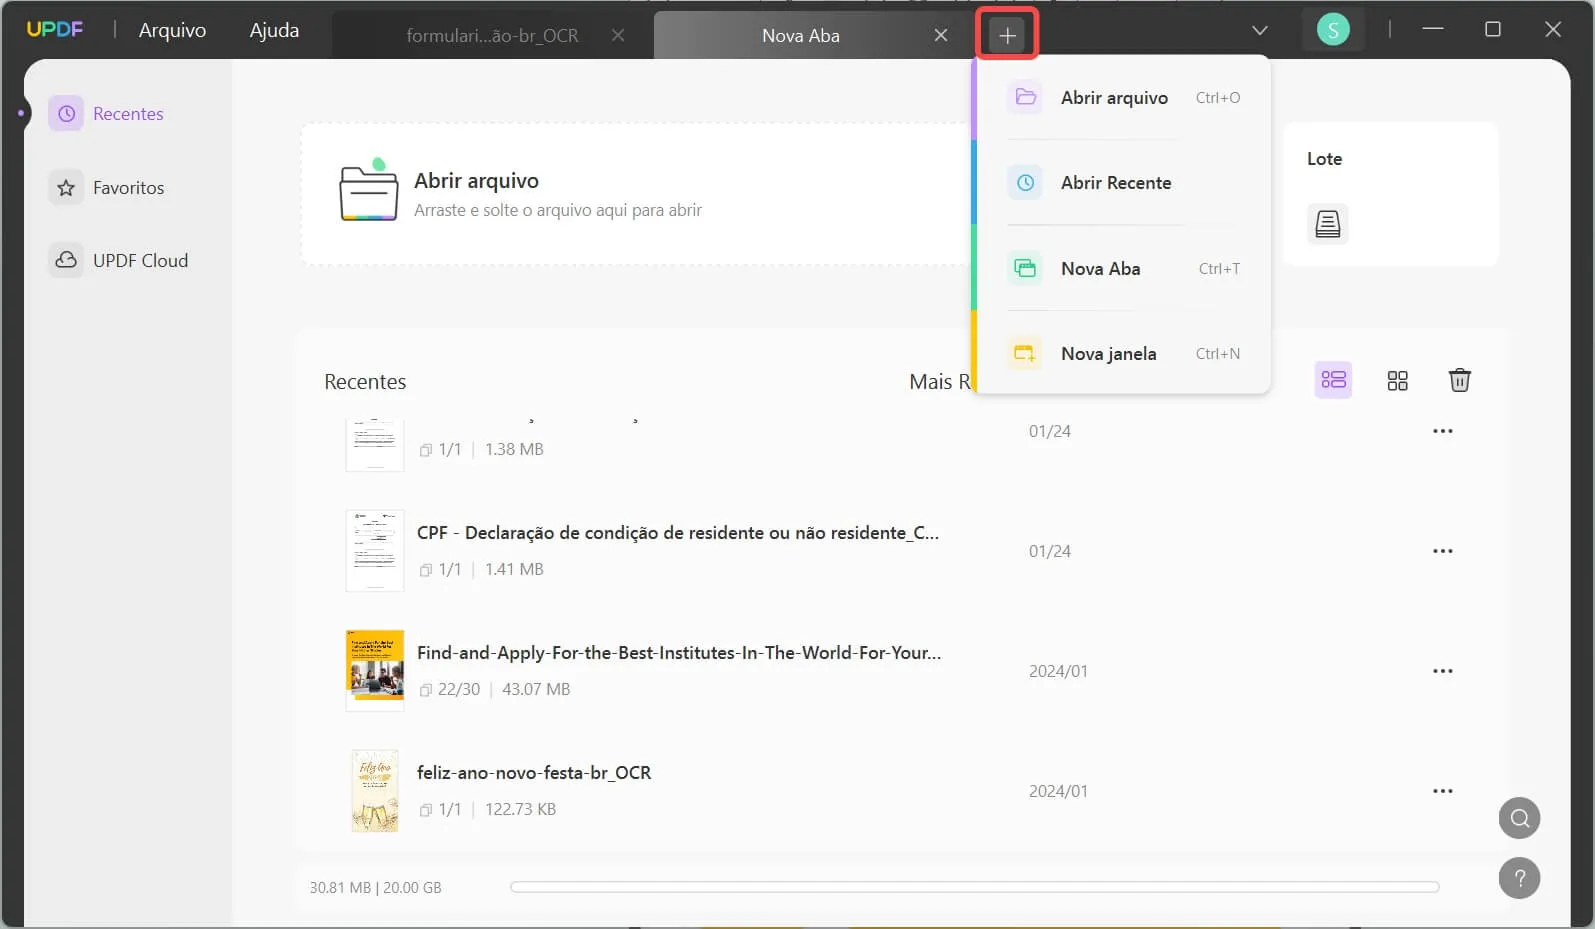
Task: Click the thumbnail of the 1.38 MB file
Action: pos(375,445)
